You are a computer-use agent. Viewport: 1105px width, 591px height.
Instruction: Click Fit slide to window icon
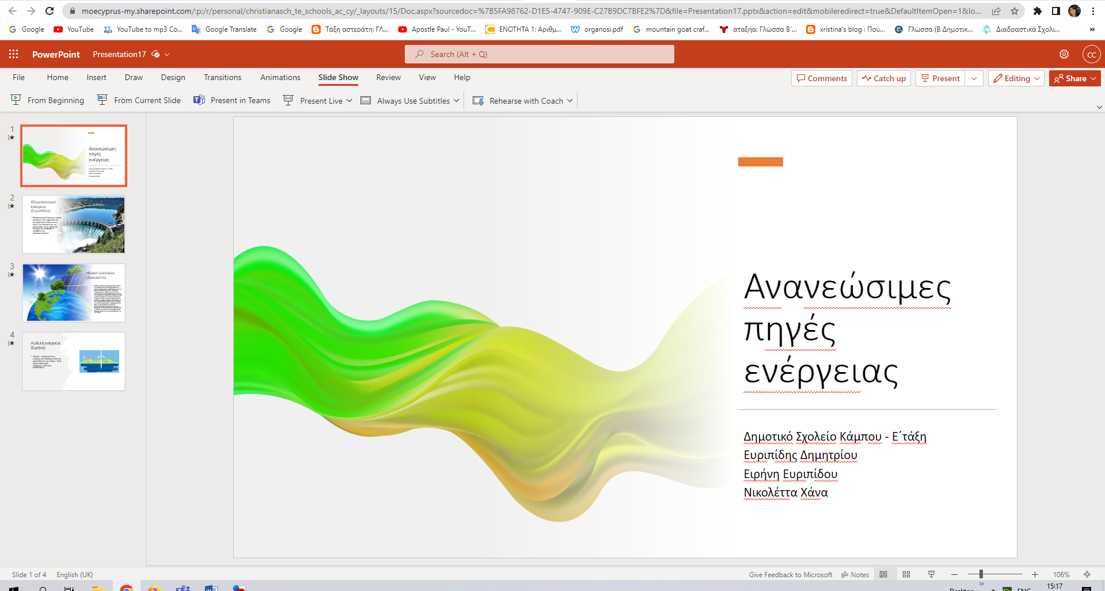click(x=1087, y=575)
